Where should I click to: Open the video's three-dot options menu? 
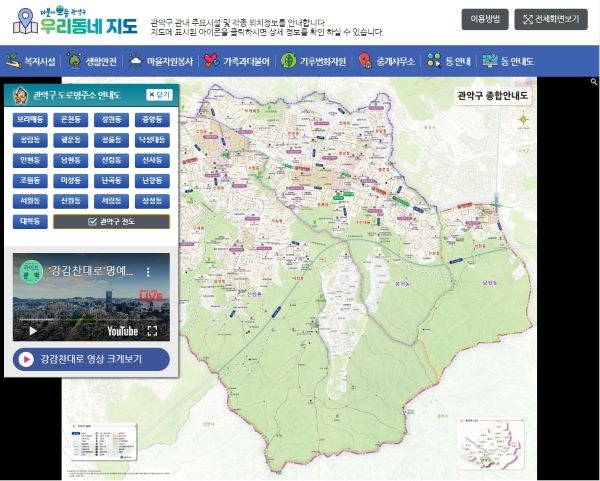click(152, 271)
